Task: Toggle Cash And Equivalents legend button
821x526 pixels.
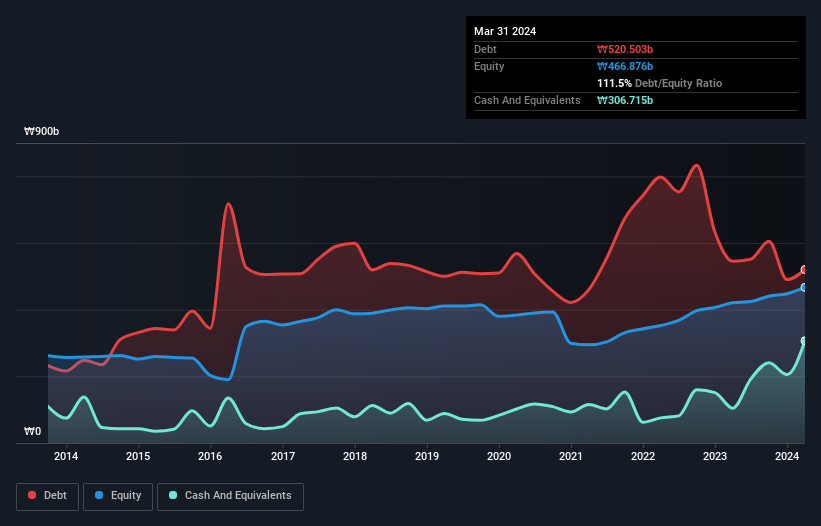Action: pos(230,496)
